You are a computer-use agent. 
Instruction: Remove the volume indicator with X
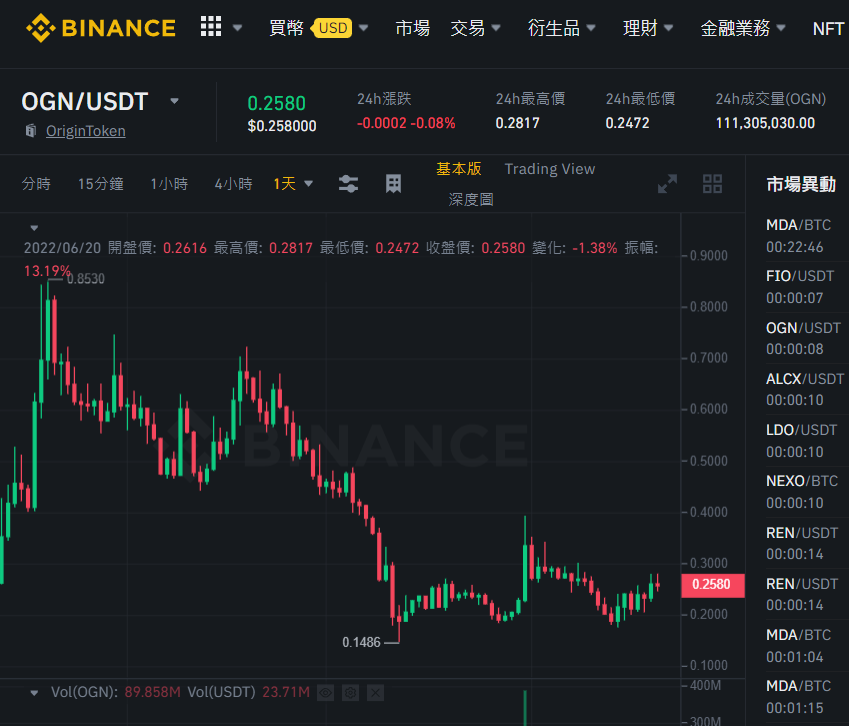pos(375,692)
